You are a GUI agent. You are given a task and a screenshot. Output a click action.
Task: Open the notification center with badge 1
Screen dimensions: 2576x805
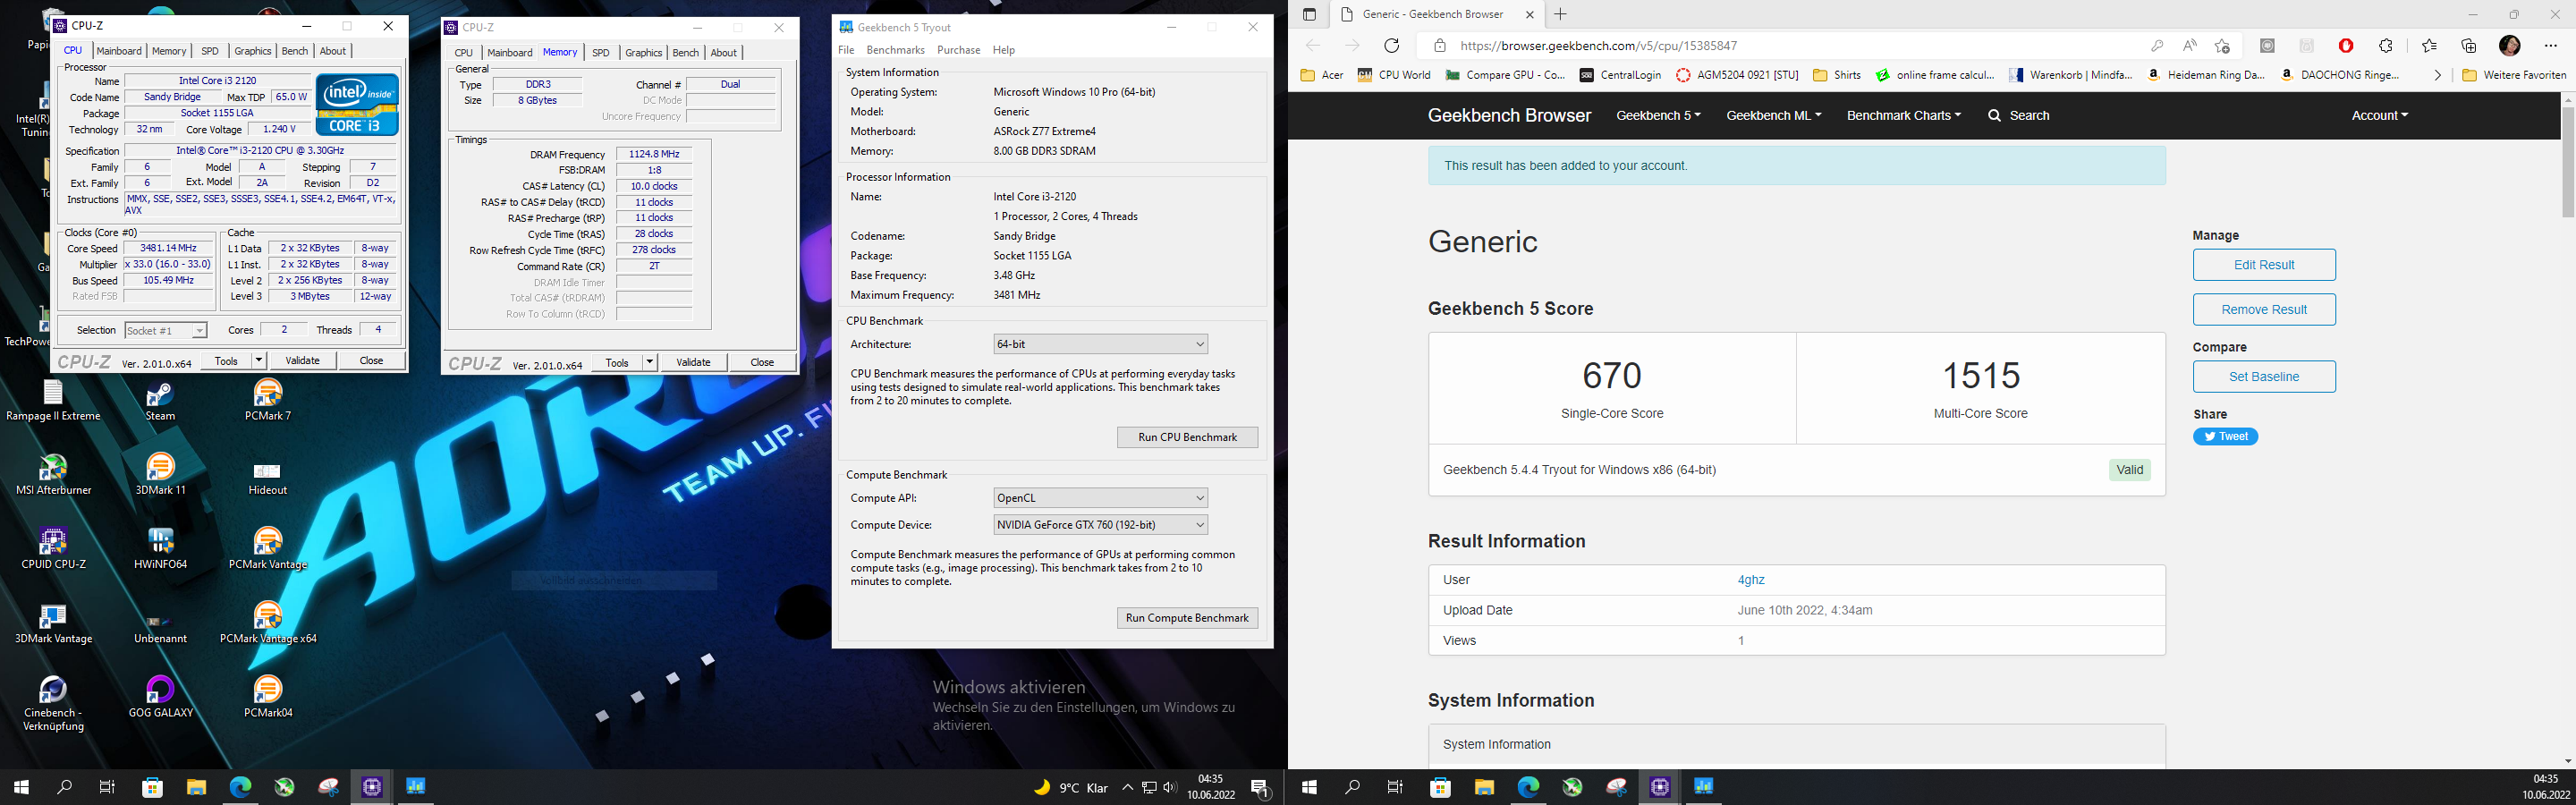point(1261,788)
